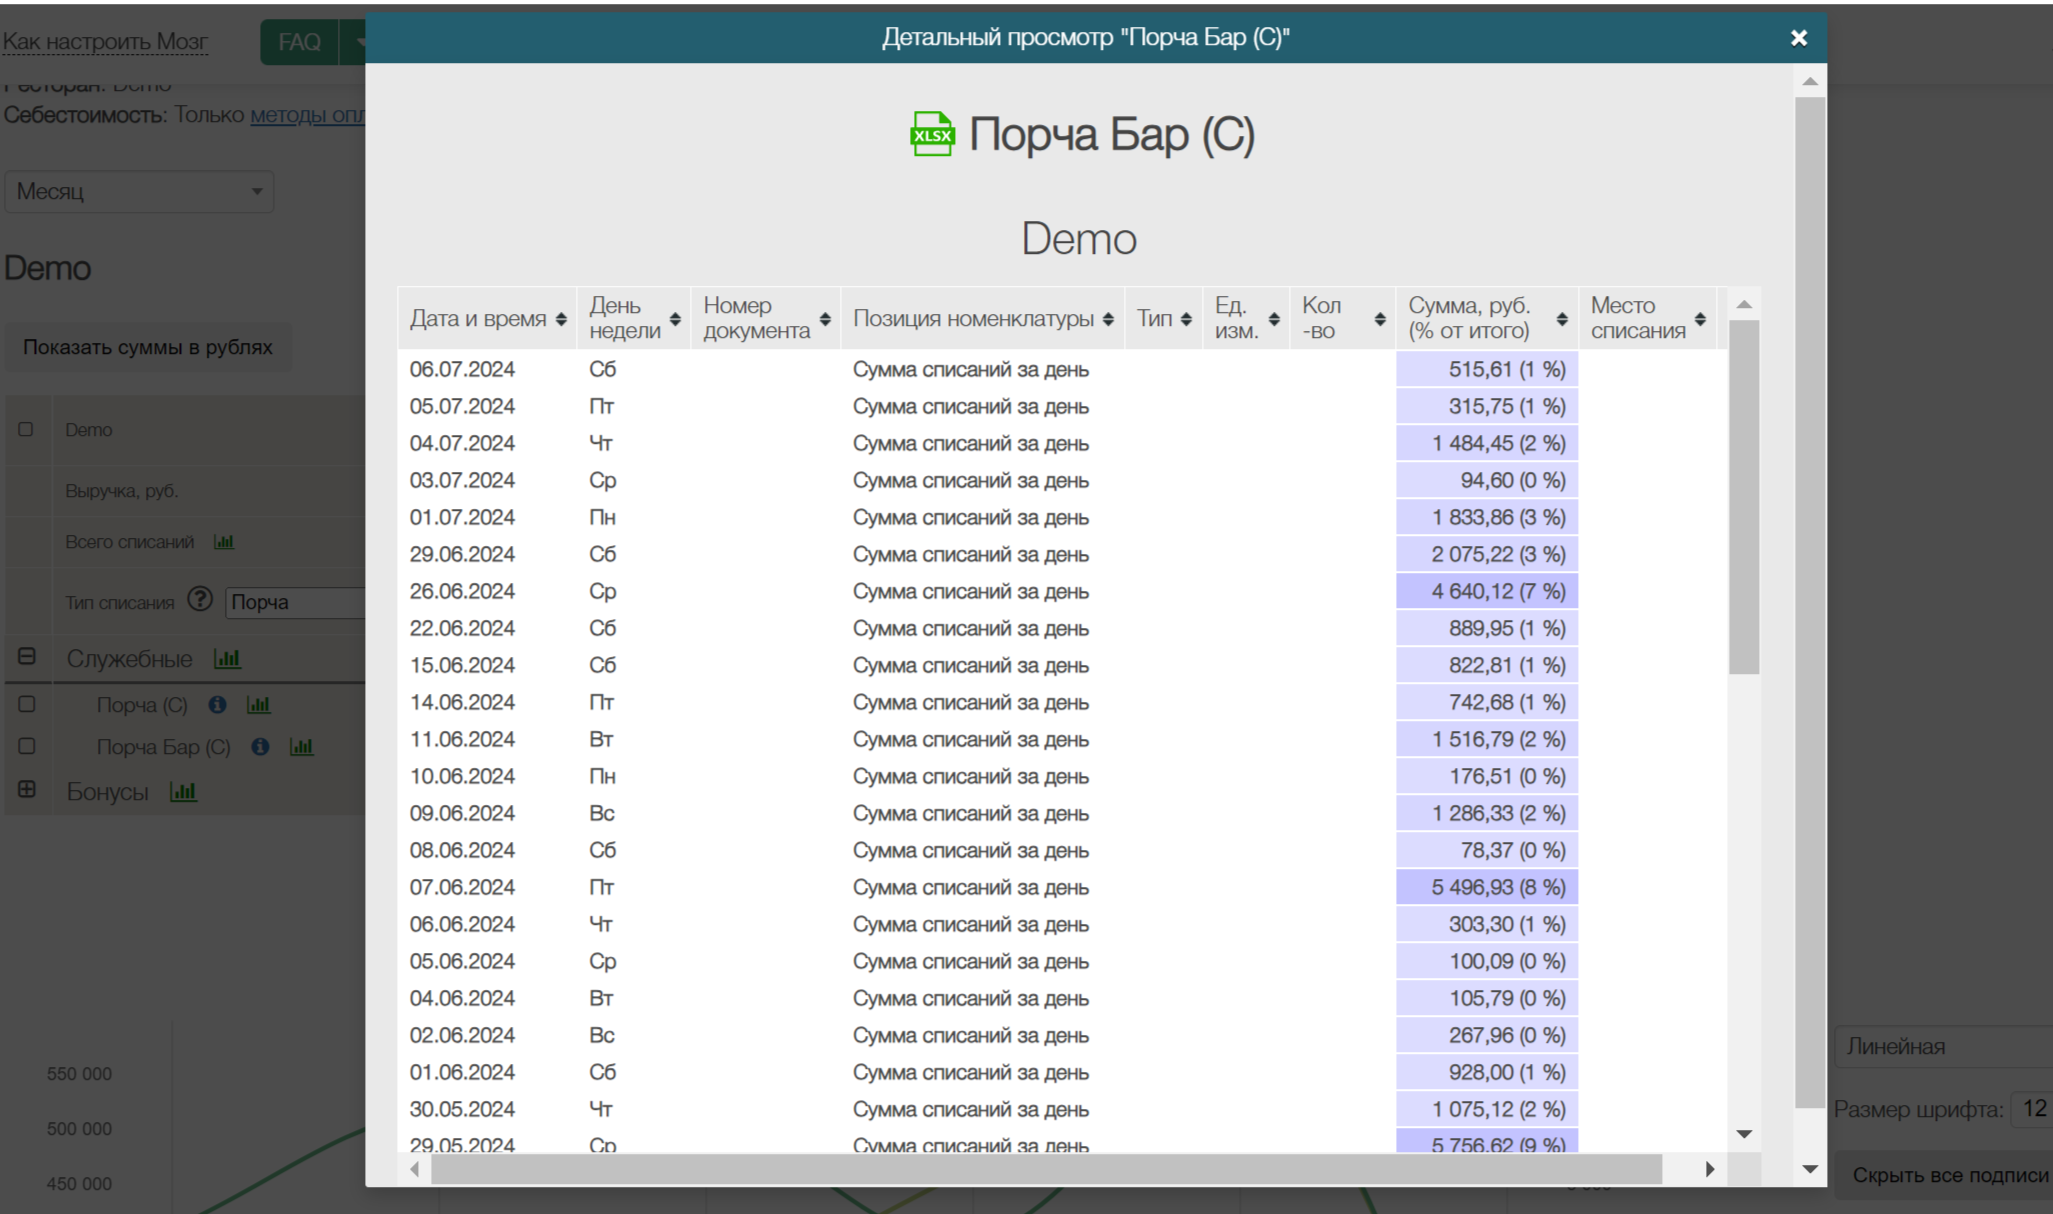Click info icon beside Порча (С)

(x=217, y=705)
